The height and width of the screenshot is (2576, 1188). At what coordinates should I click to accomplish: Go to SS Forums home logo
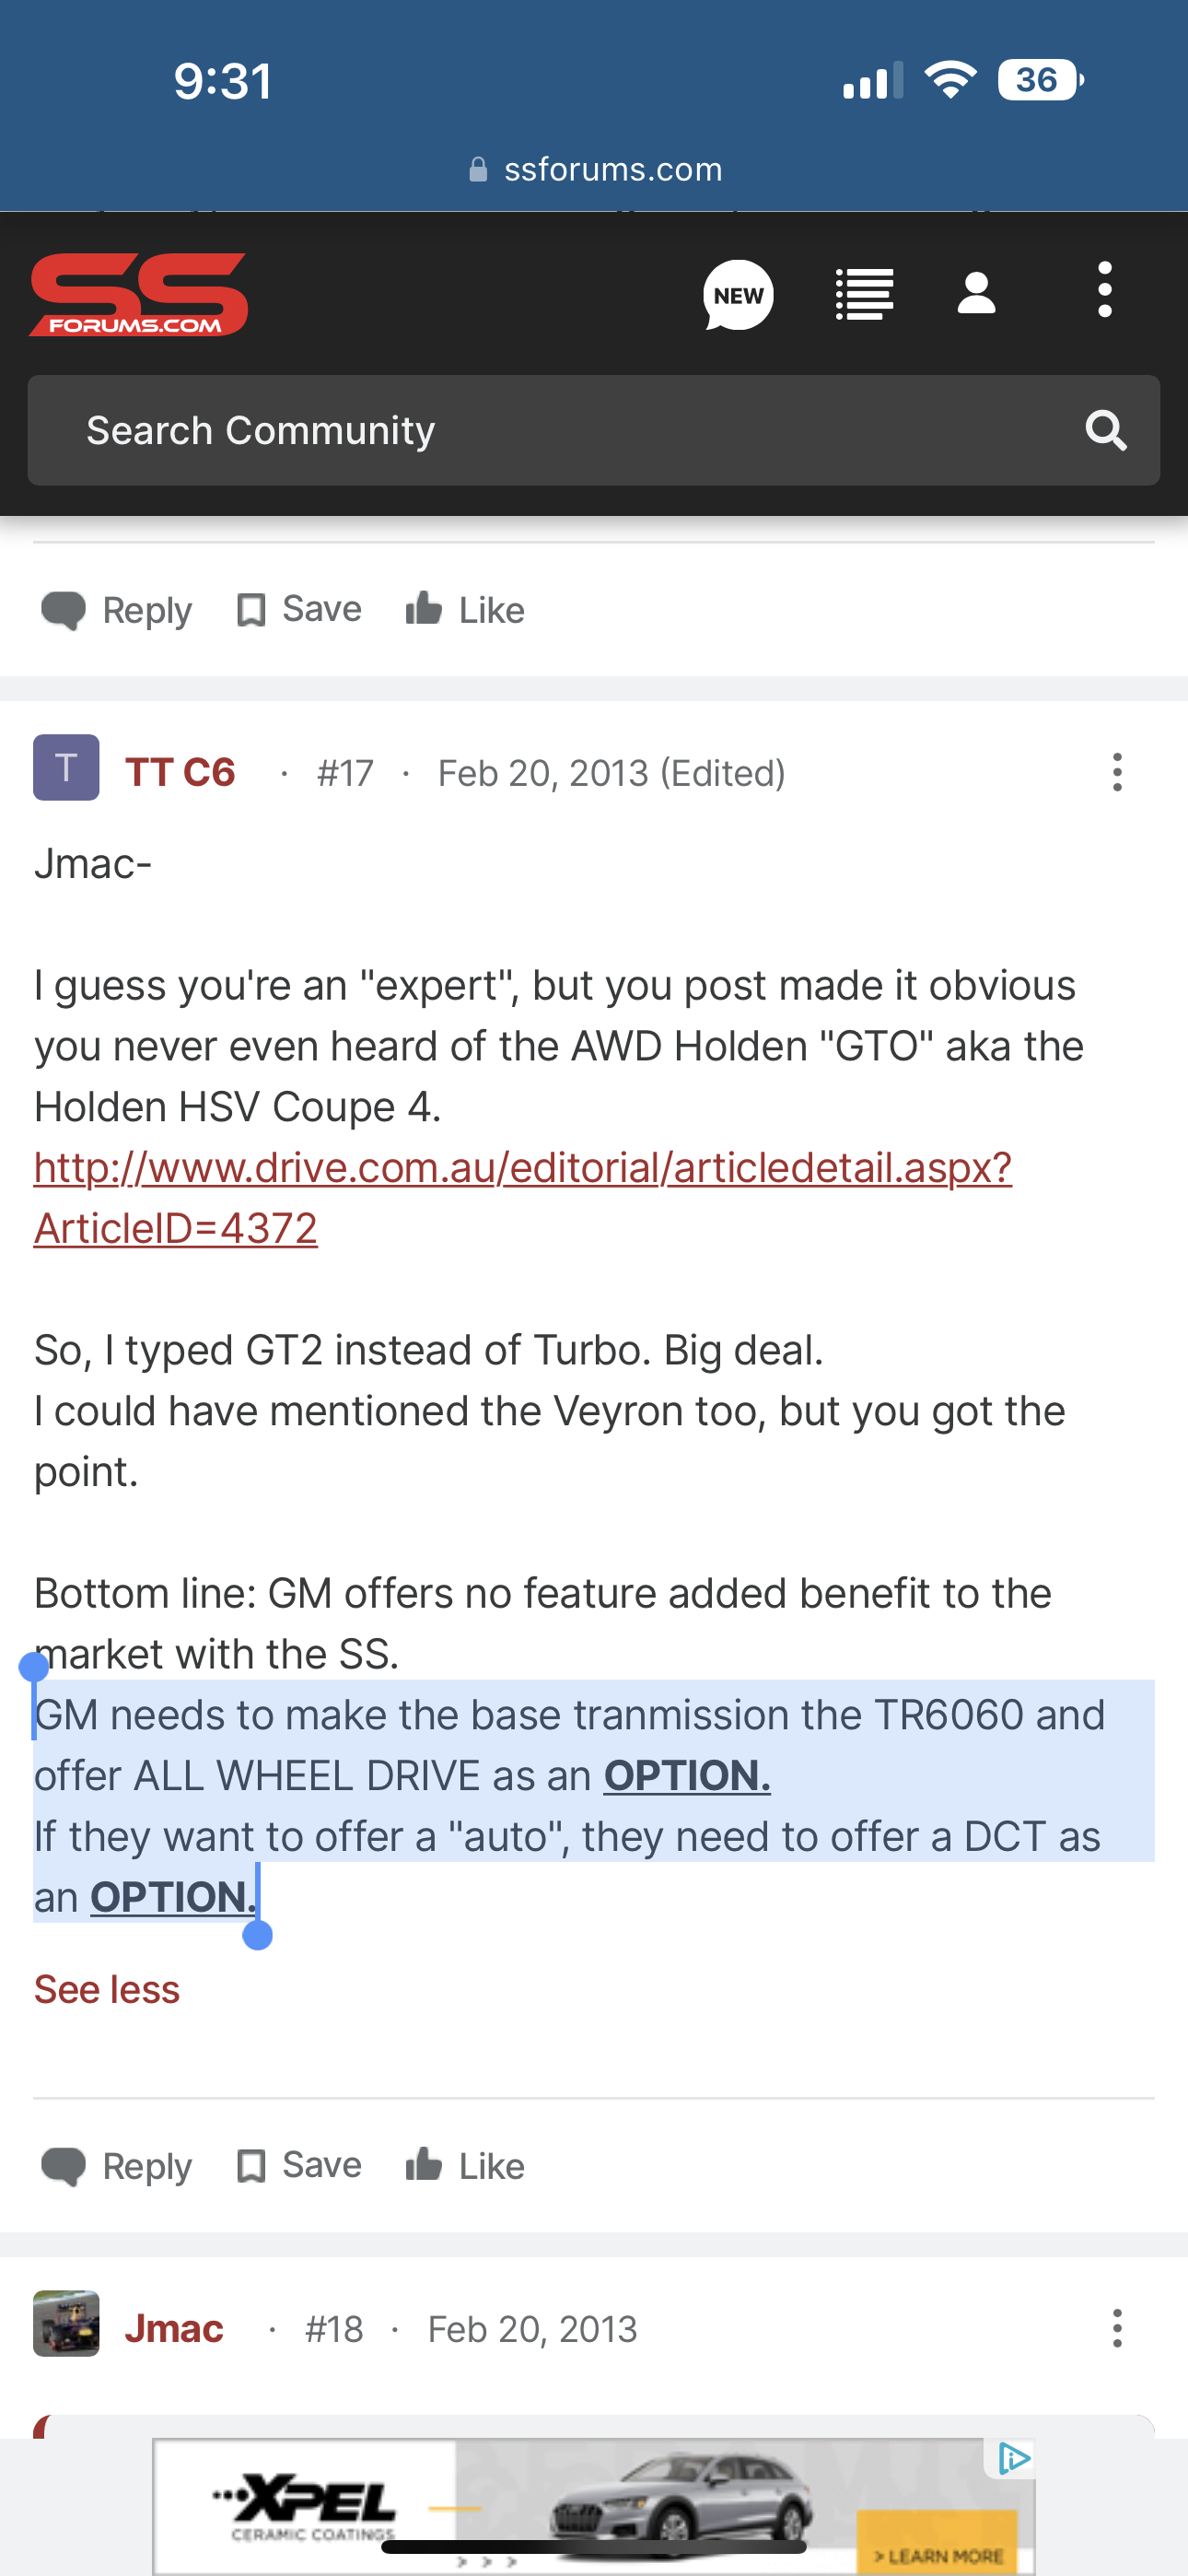click(139, 295)
